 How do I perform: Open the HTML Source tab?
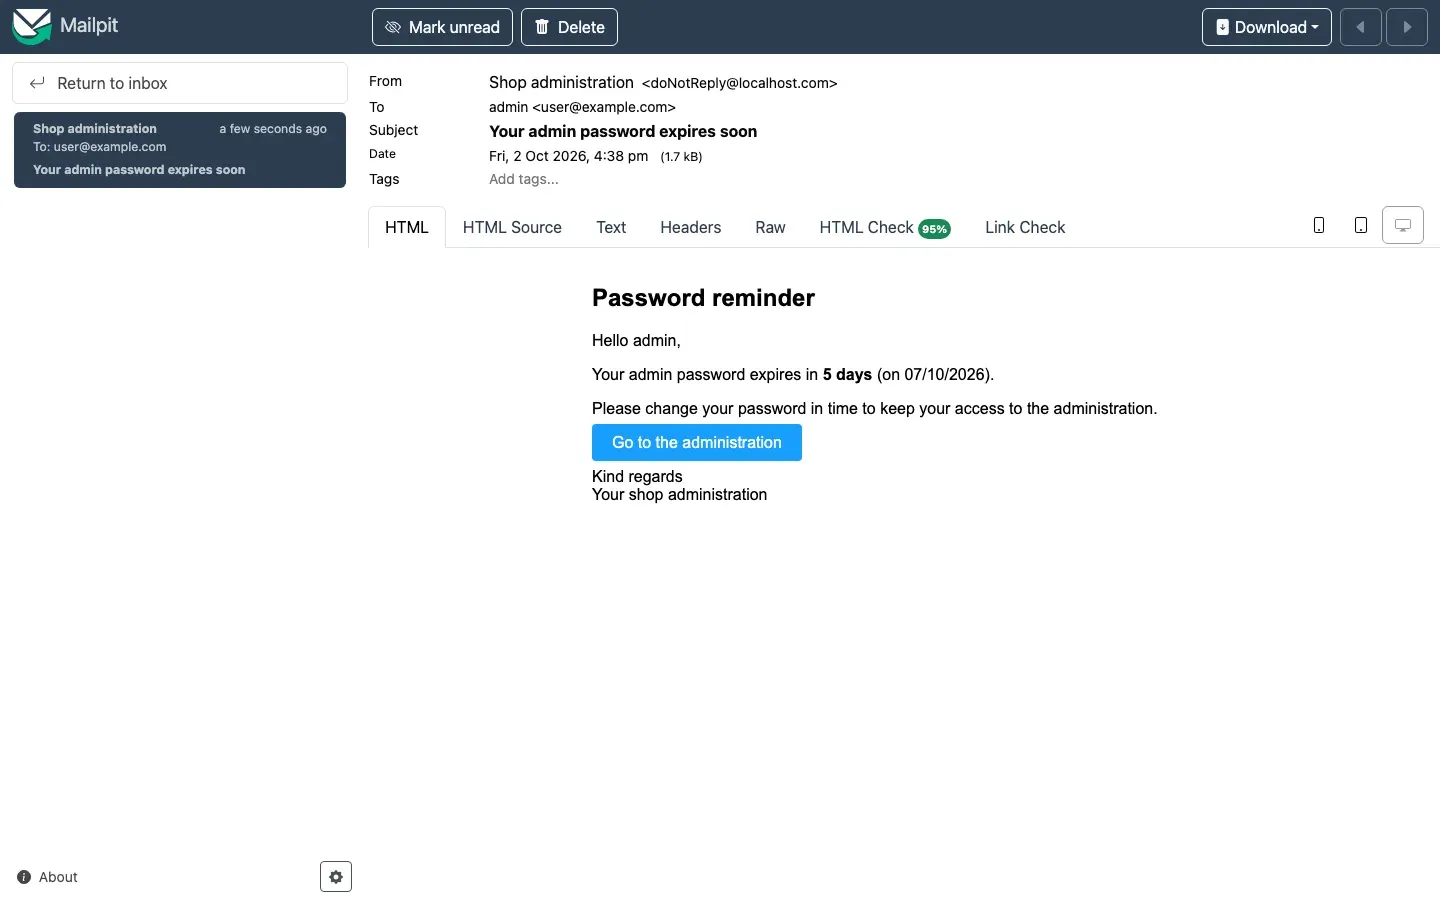pyautogui.click(x=512, y=227)
